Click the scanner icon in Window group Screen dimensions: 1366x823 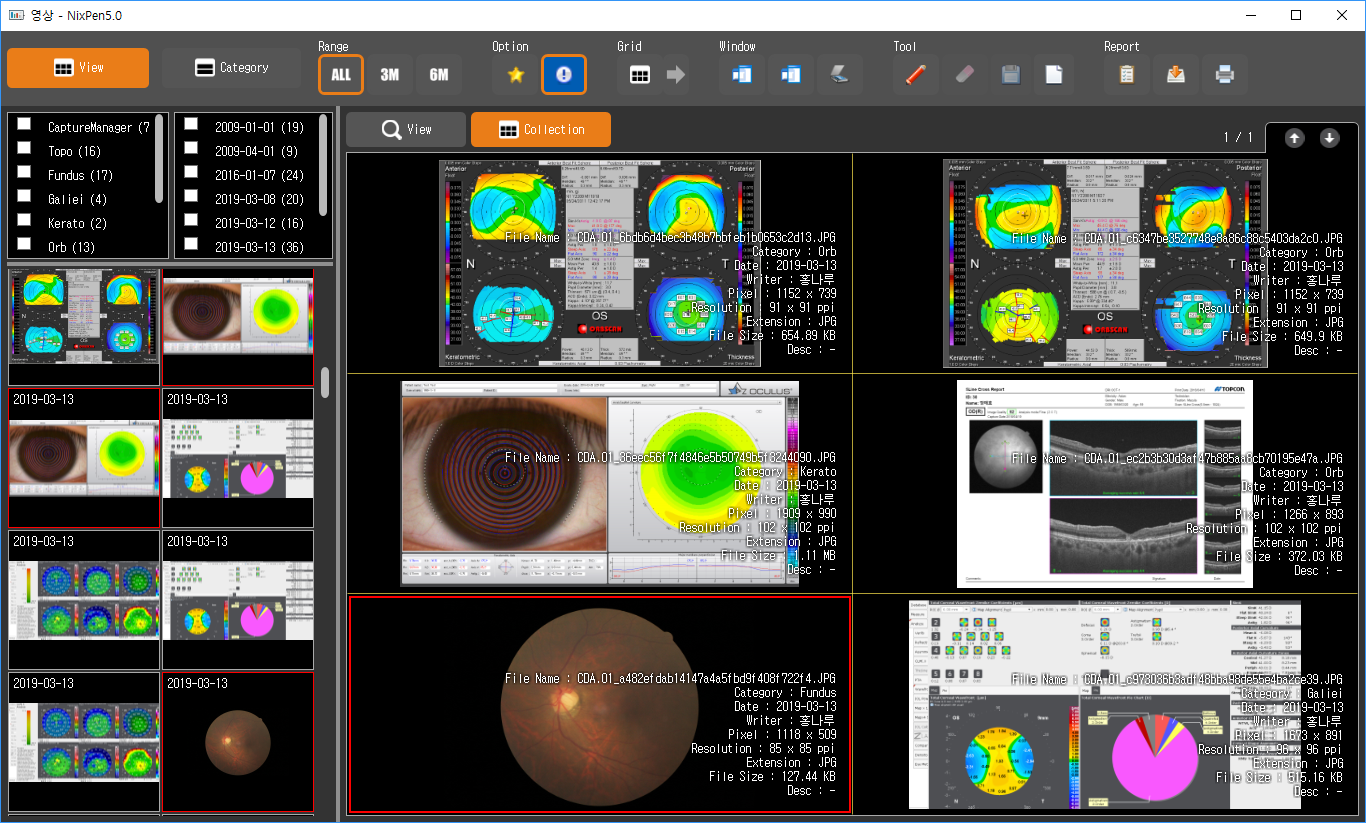840,75
